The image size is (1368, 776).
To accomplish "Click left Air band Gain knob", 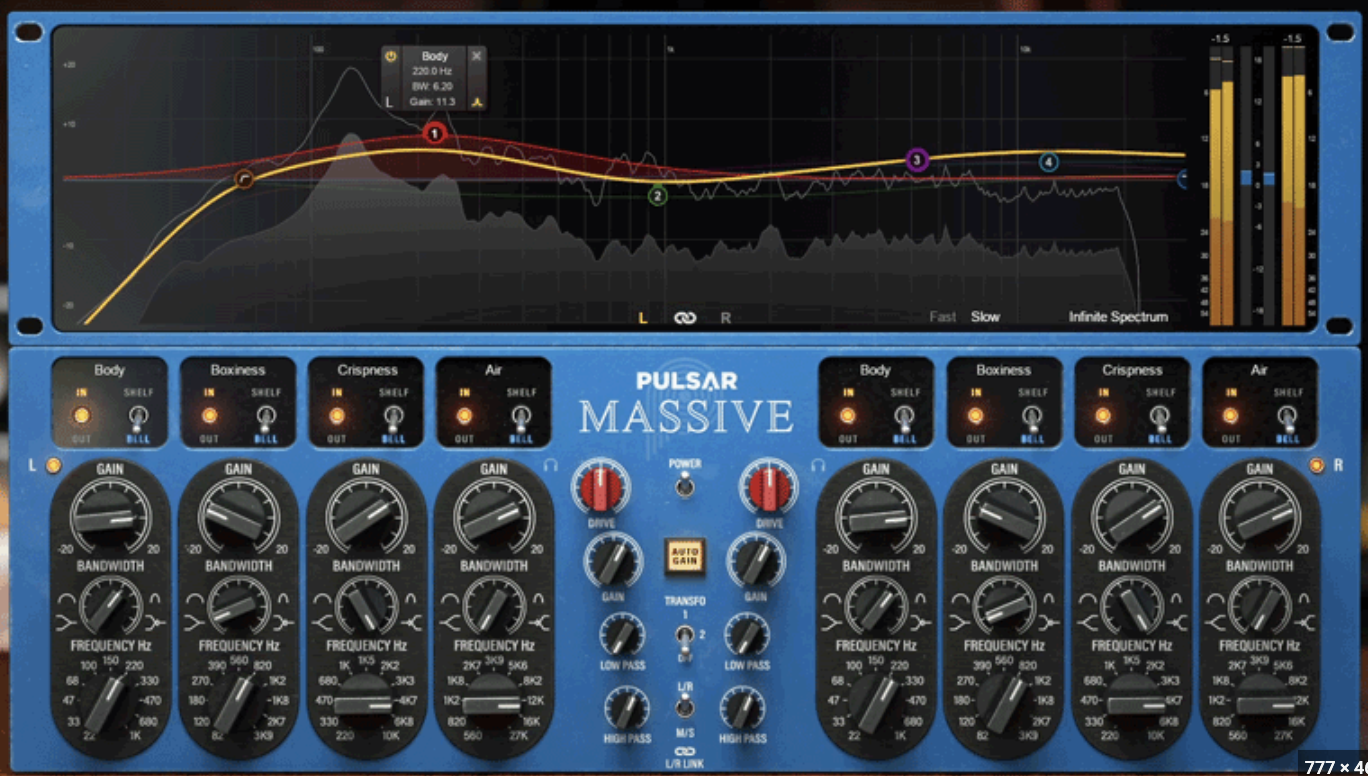I will click(x=493, y=516).
